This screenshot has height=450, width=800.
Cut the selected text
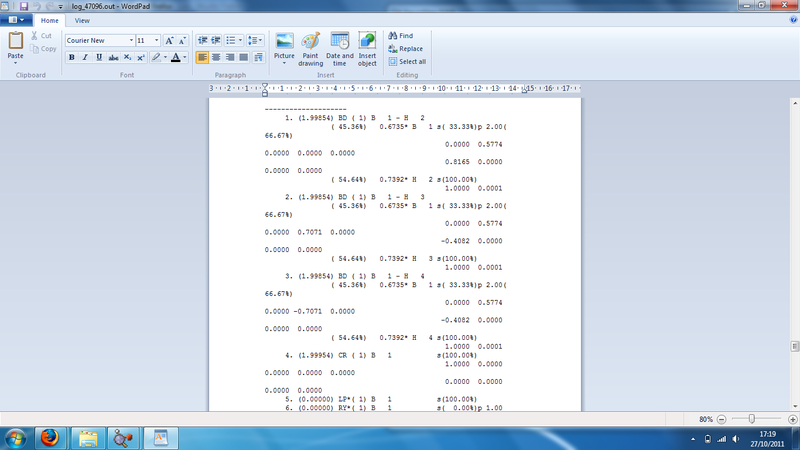click(41, 36)
